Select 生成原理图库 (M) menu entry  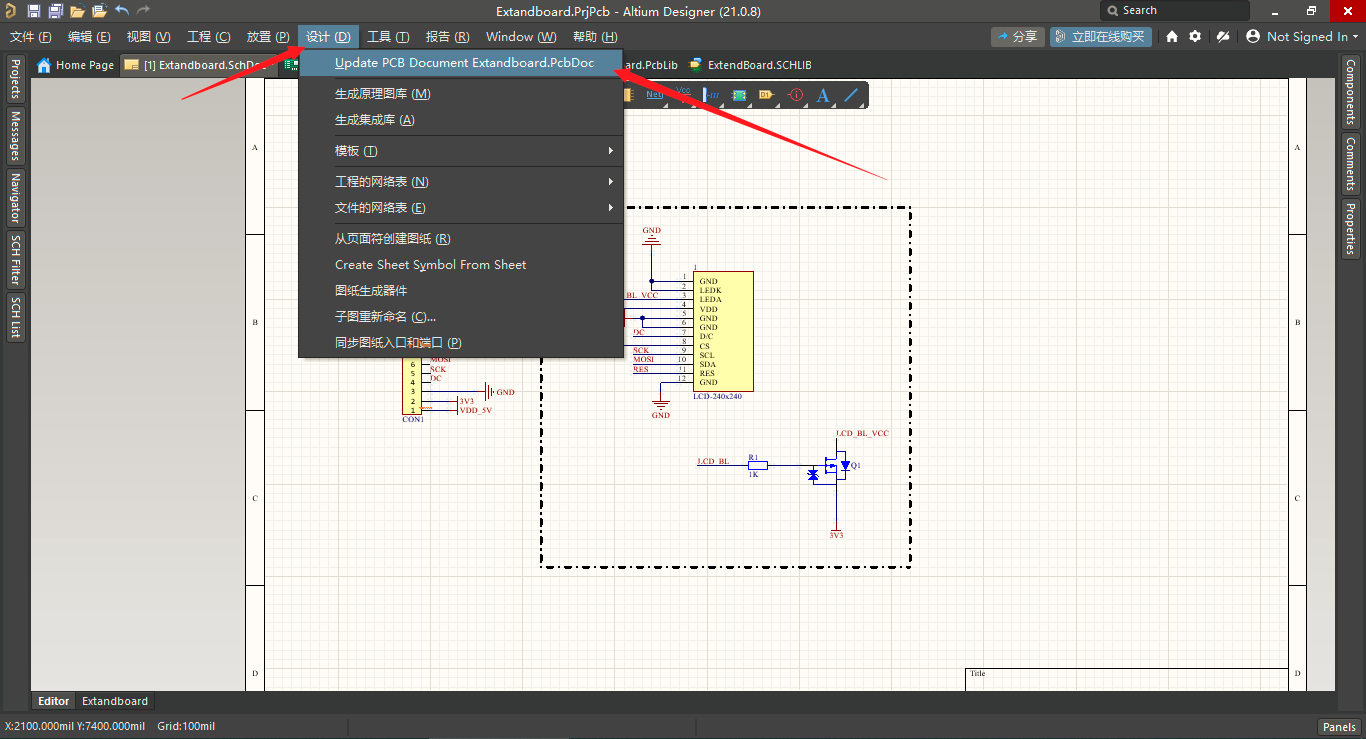pyautogui.click(x=461, y=94)
